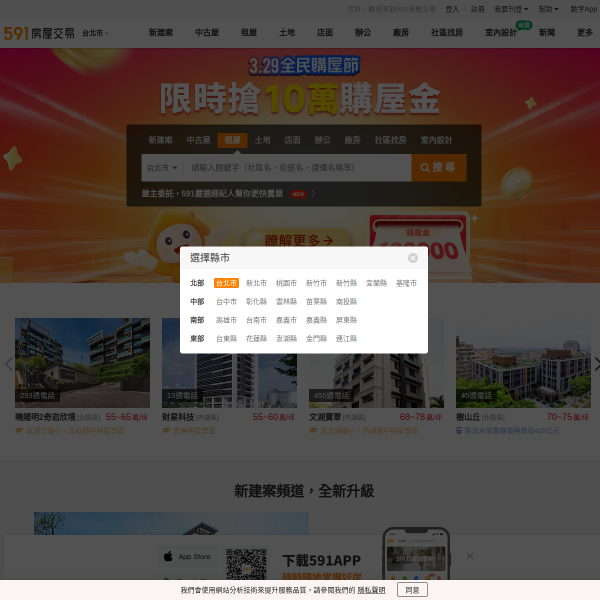This screenshot has height=600, width=600.
Task: Switch to 租屋 search tab
Action: click(x=232, y=140)
